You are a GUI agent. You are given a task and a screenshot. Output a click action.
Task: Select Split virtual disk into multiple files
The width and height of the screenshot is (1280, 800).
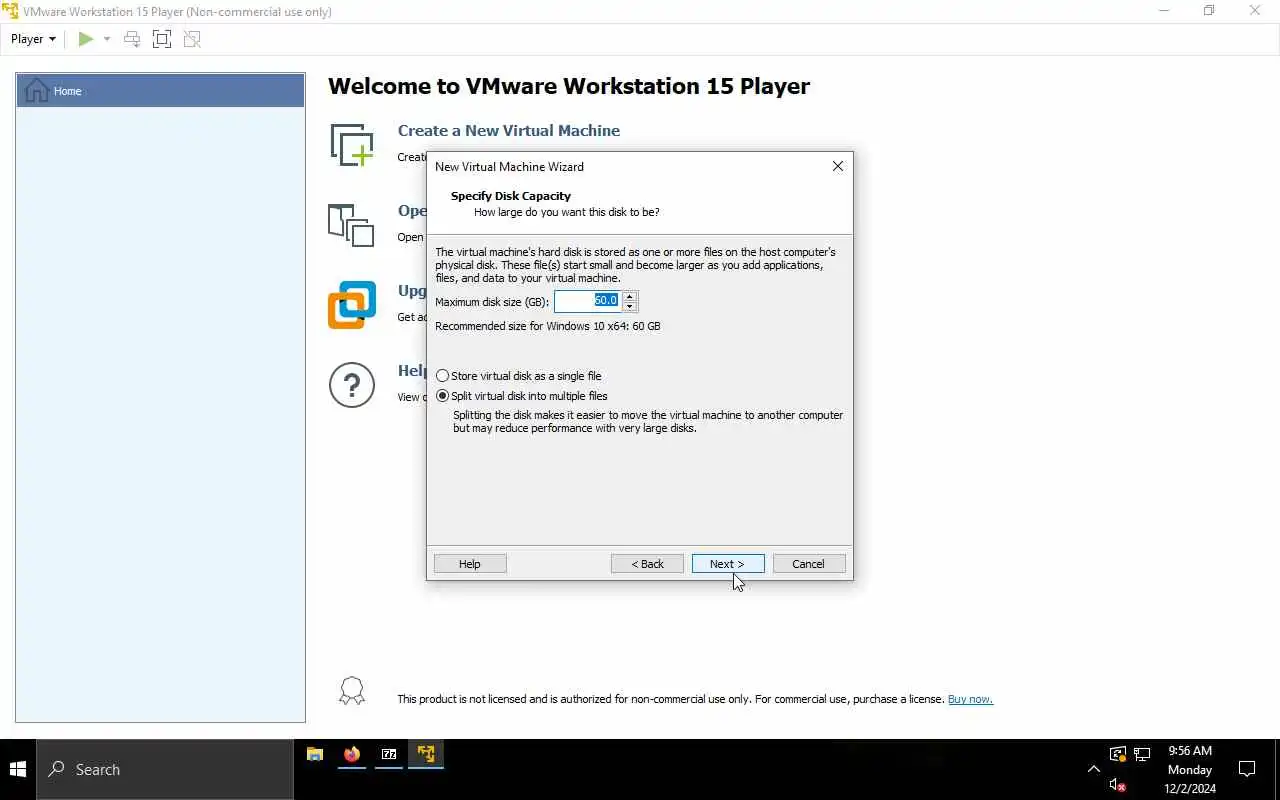[x=522, y=396]
